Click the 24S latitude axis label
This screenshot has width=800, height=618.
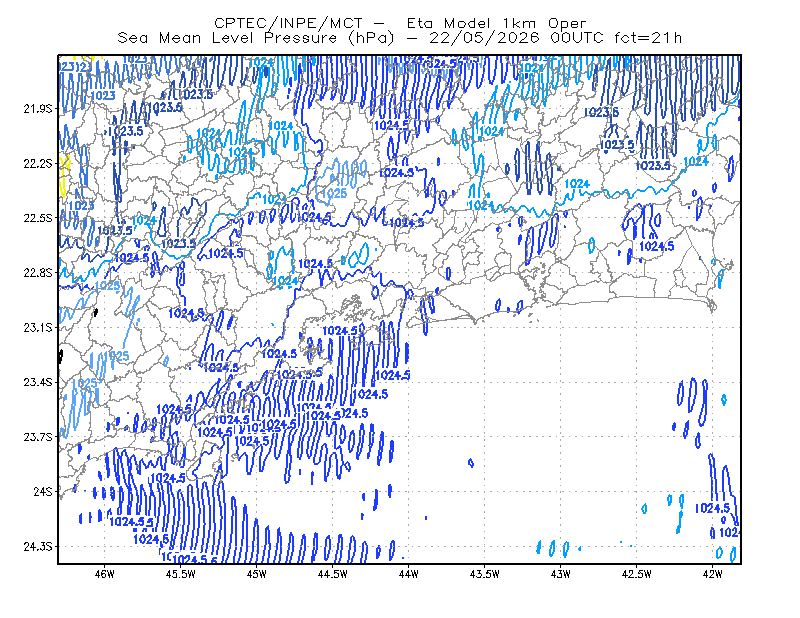click(43, 491)
